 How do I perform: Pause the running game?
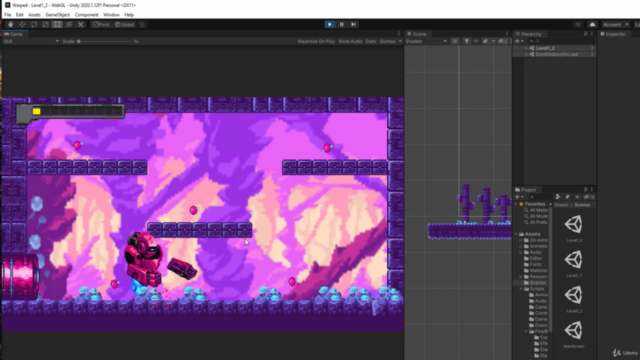[x=342, y=24]
